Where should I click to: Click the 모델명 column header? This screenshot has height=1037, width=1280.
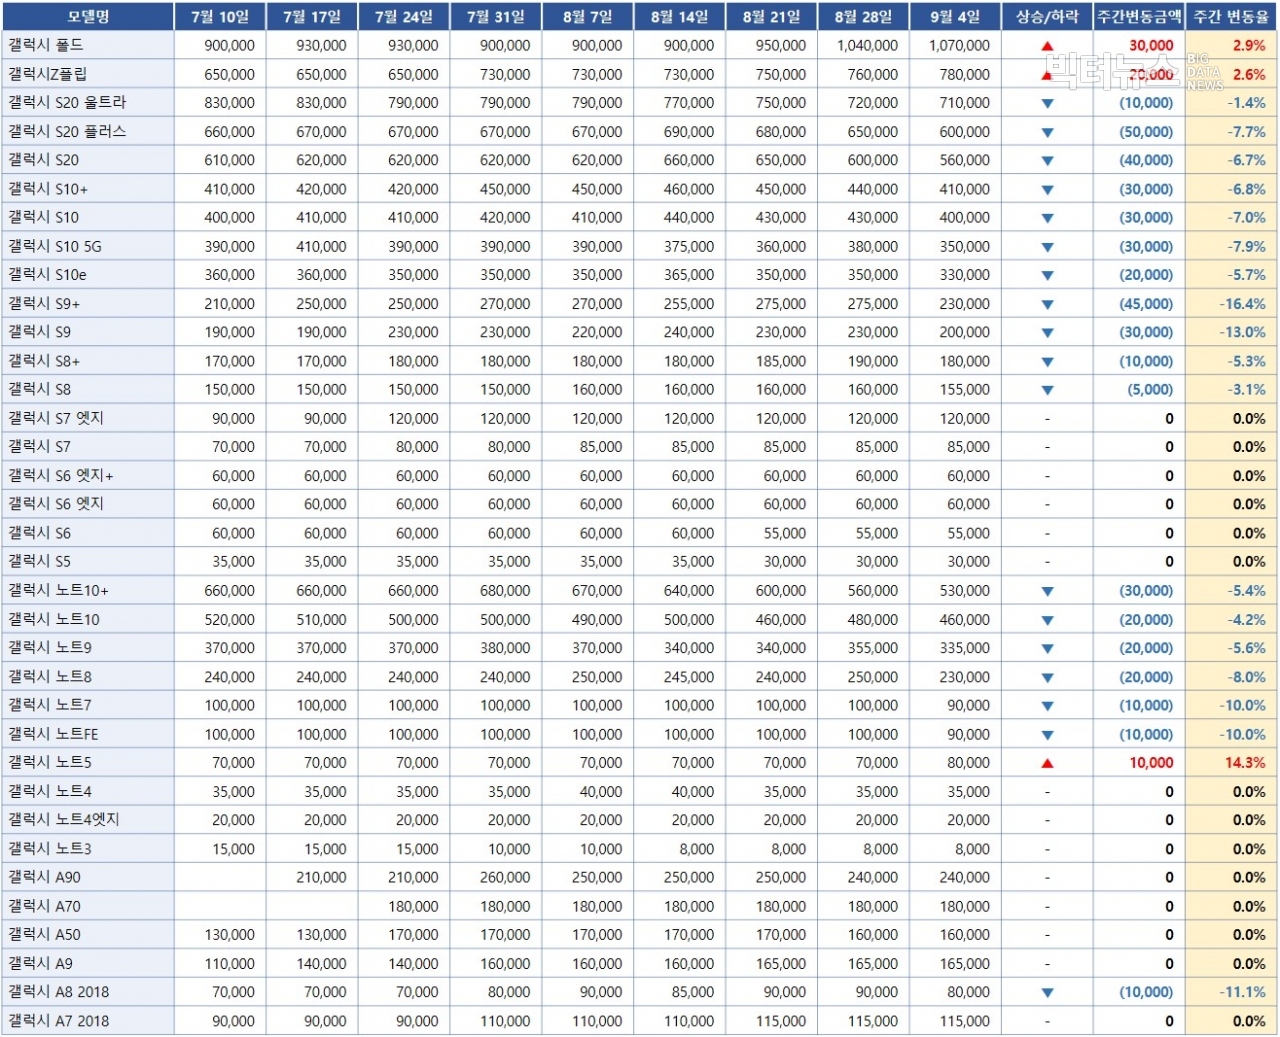point(88,16)
